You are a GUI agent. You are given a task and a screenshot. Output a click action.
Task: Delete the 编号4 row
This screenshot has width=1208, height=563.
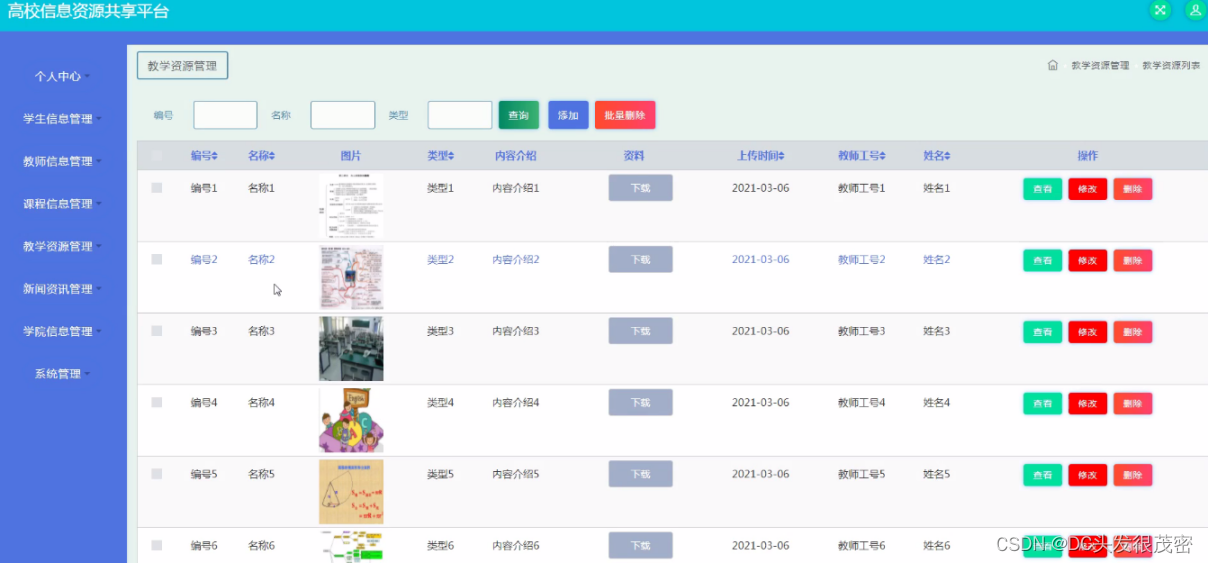click(x=1132, y=403)
